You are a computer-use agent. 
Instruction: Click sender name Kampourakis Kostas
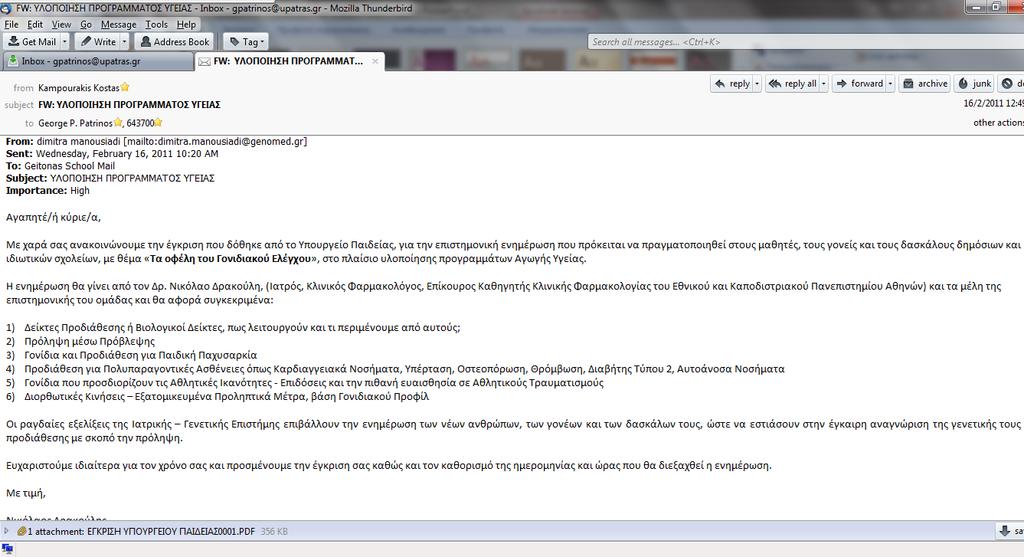tap(78, 88)
